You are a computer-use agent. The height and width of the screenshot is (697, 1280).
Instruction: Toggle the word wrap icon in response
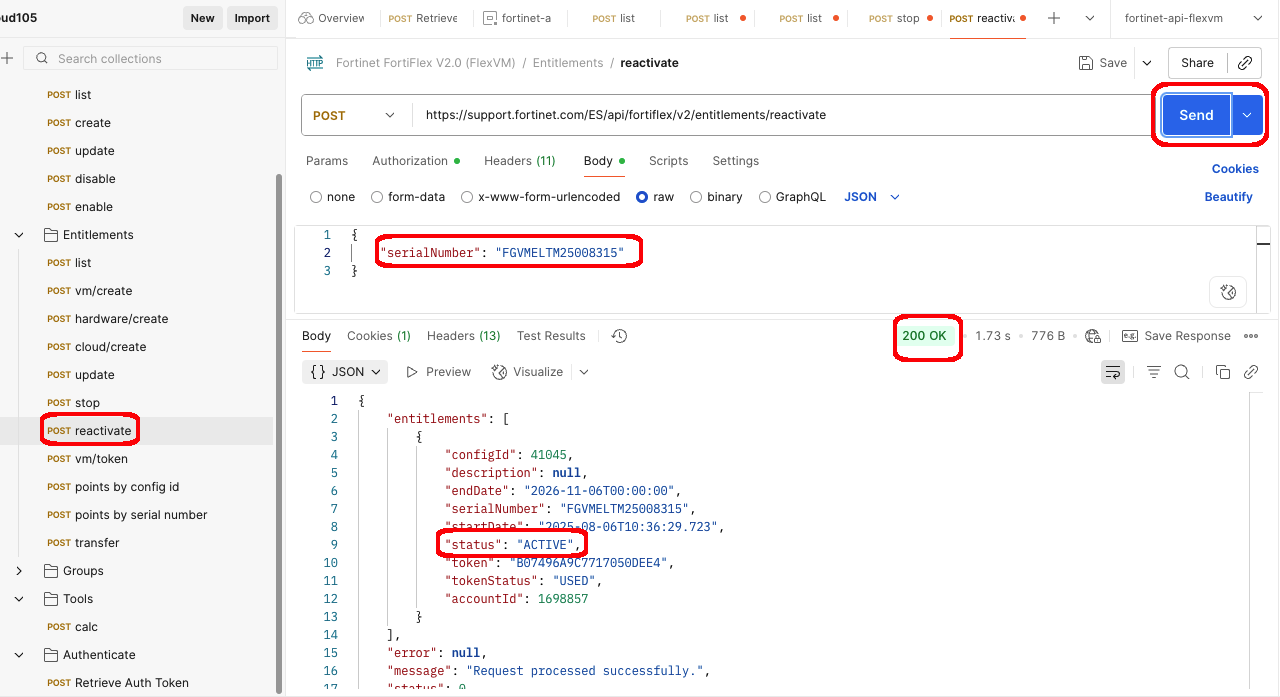(x=1112, y=372)
